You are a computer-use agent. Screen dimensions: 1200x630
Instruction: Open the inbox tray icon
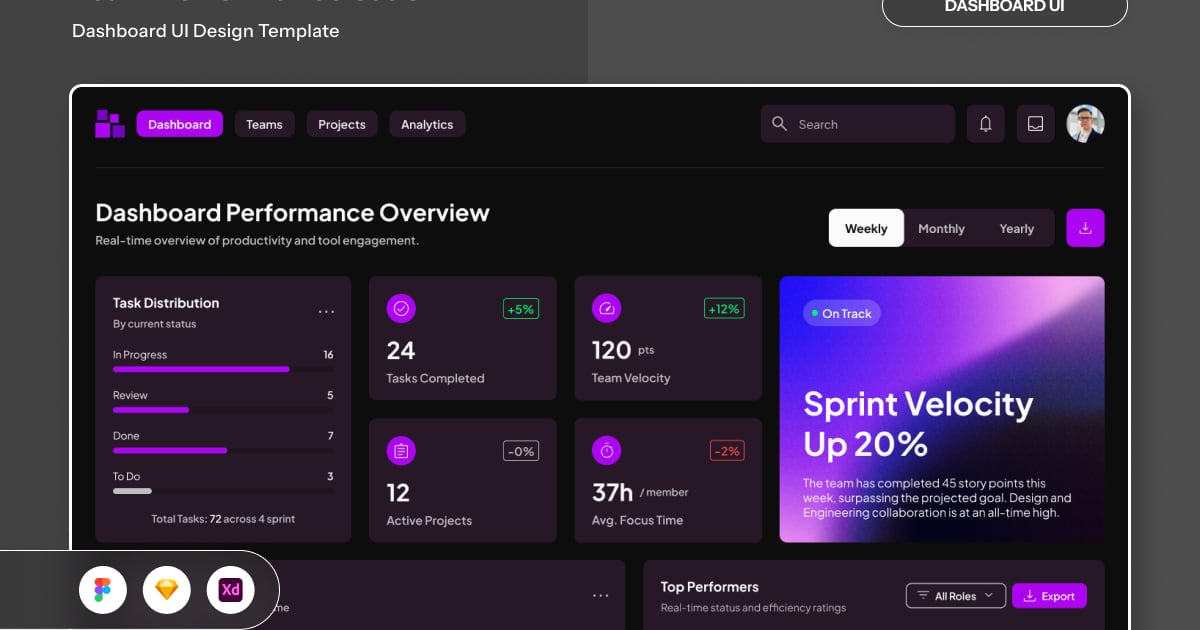[x=1036, y=124]
